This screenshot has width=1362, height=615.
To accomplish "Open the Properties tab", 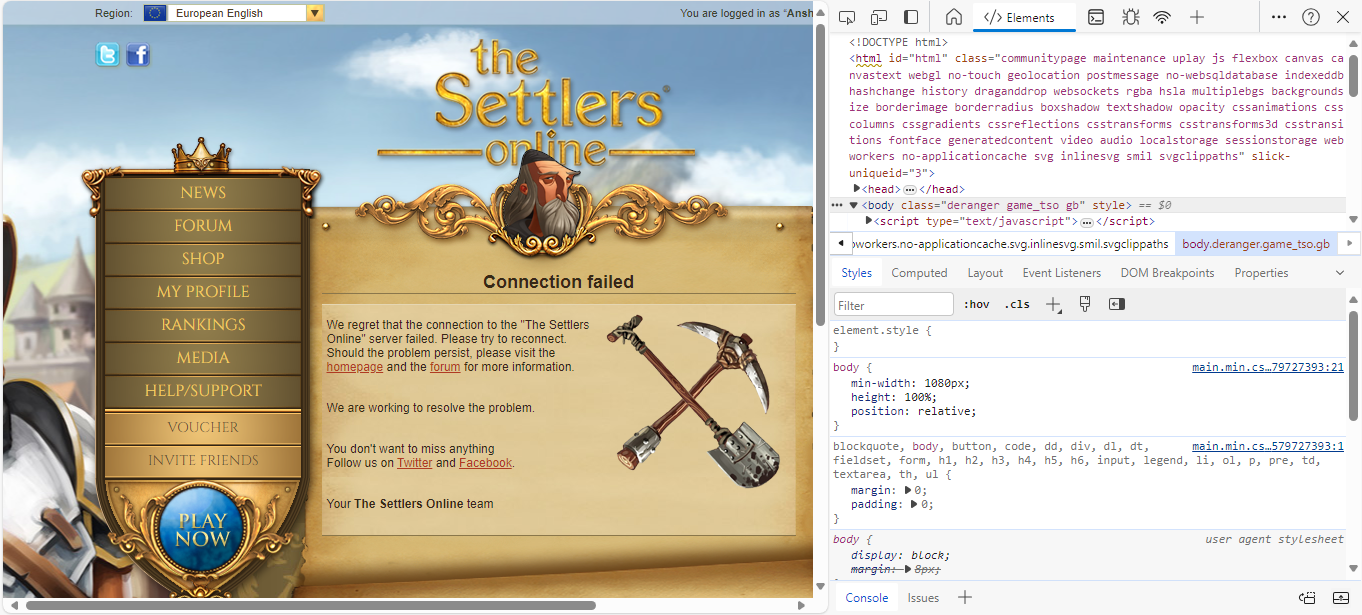I will coord(1261,273).
